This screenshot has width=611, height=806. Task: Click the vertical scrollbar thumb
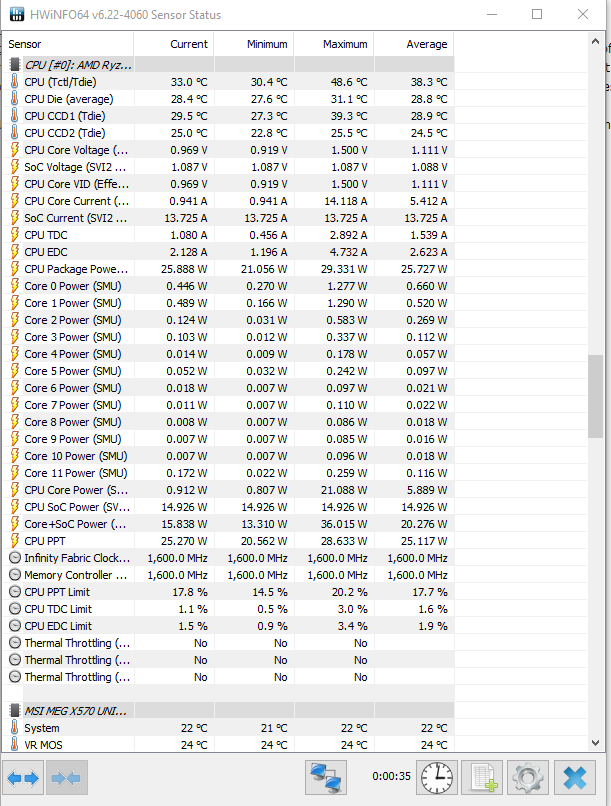point(596,396)
